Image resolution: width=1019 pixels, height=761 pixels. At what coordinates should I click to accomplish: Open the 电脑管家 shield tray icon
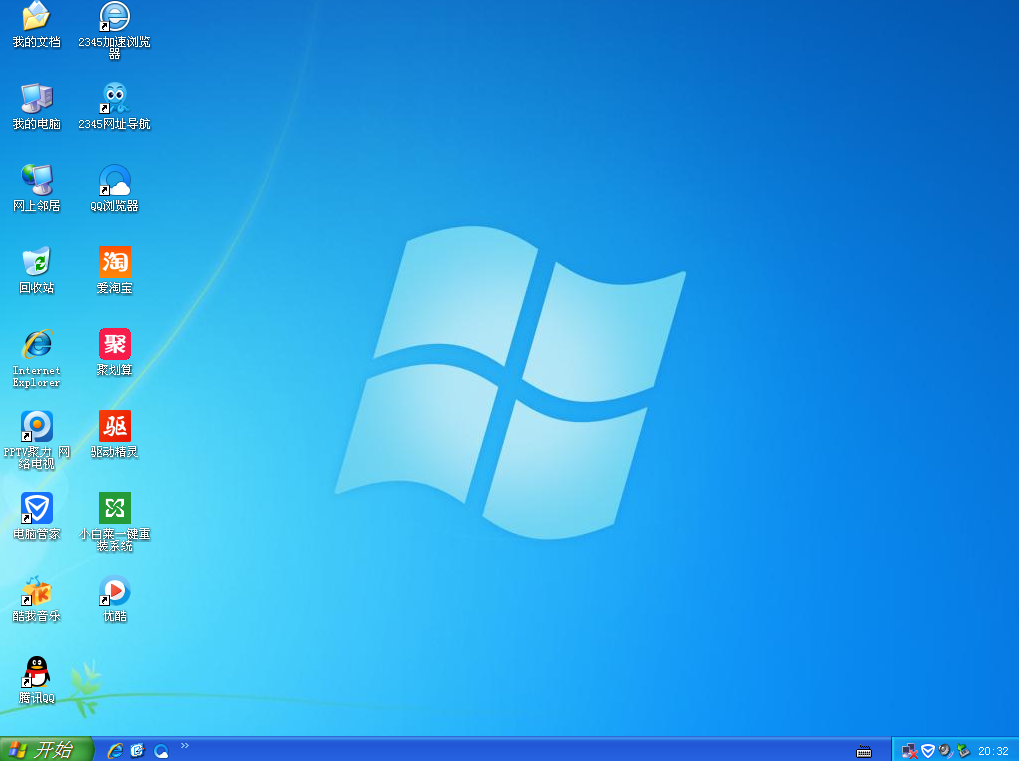point(928,751)
